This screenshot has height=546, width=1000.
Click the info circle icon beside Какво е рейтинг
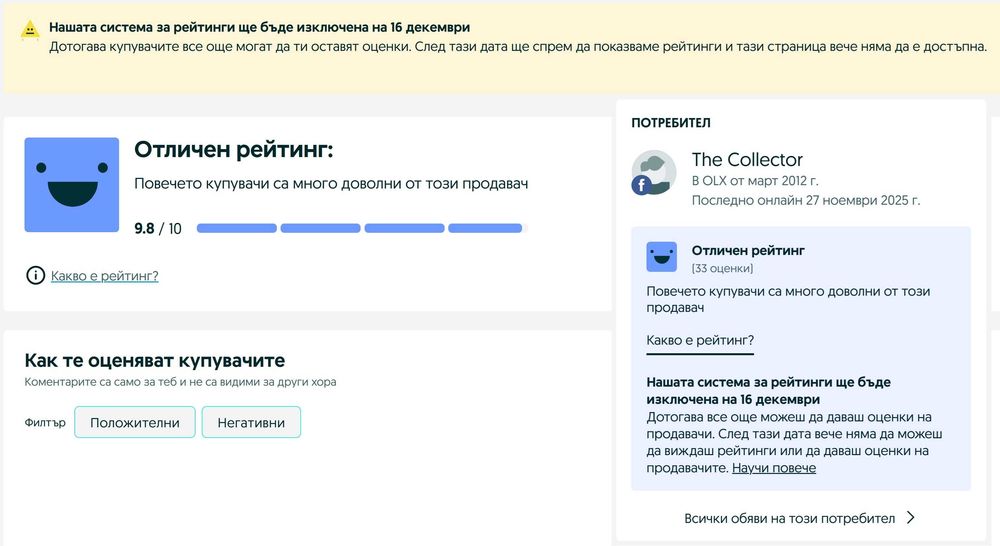(35, 276)
